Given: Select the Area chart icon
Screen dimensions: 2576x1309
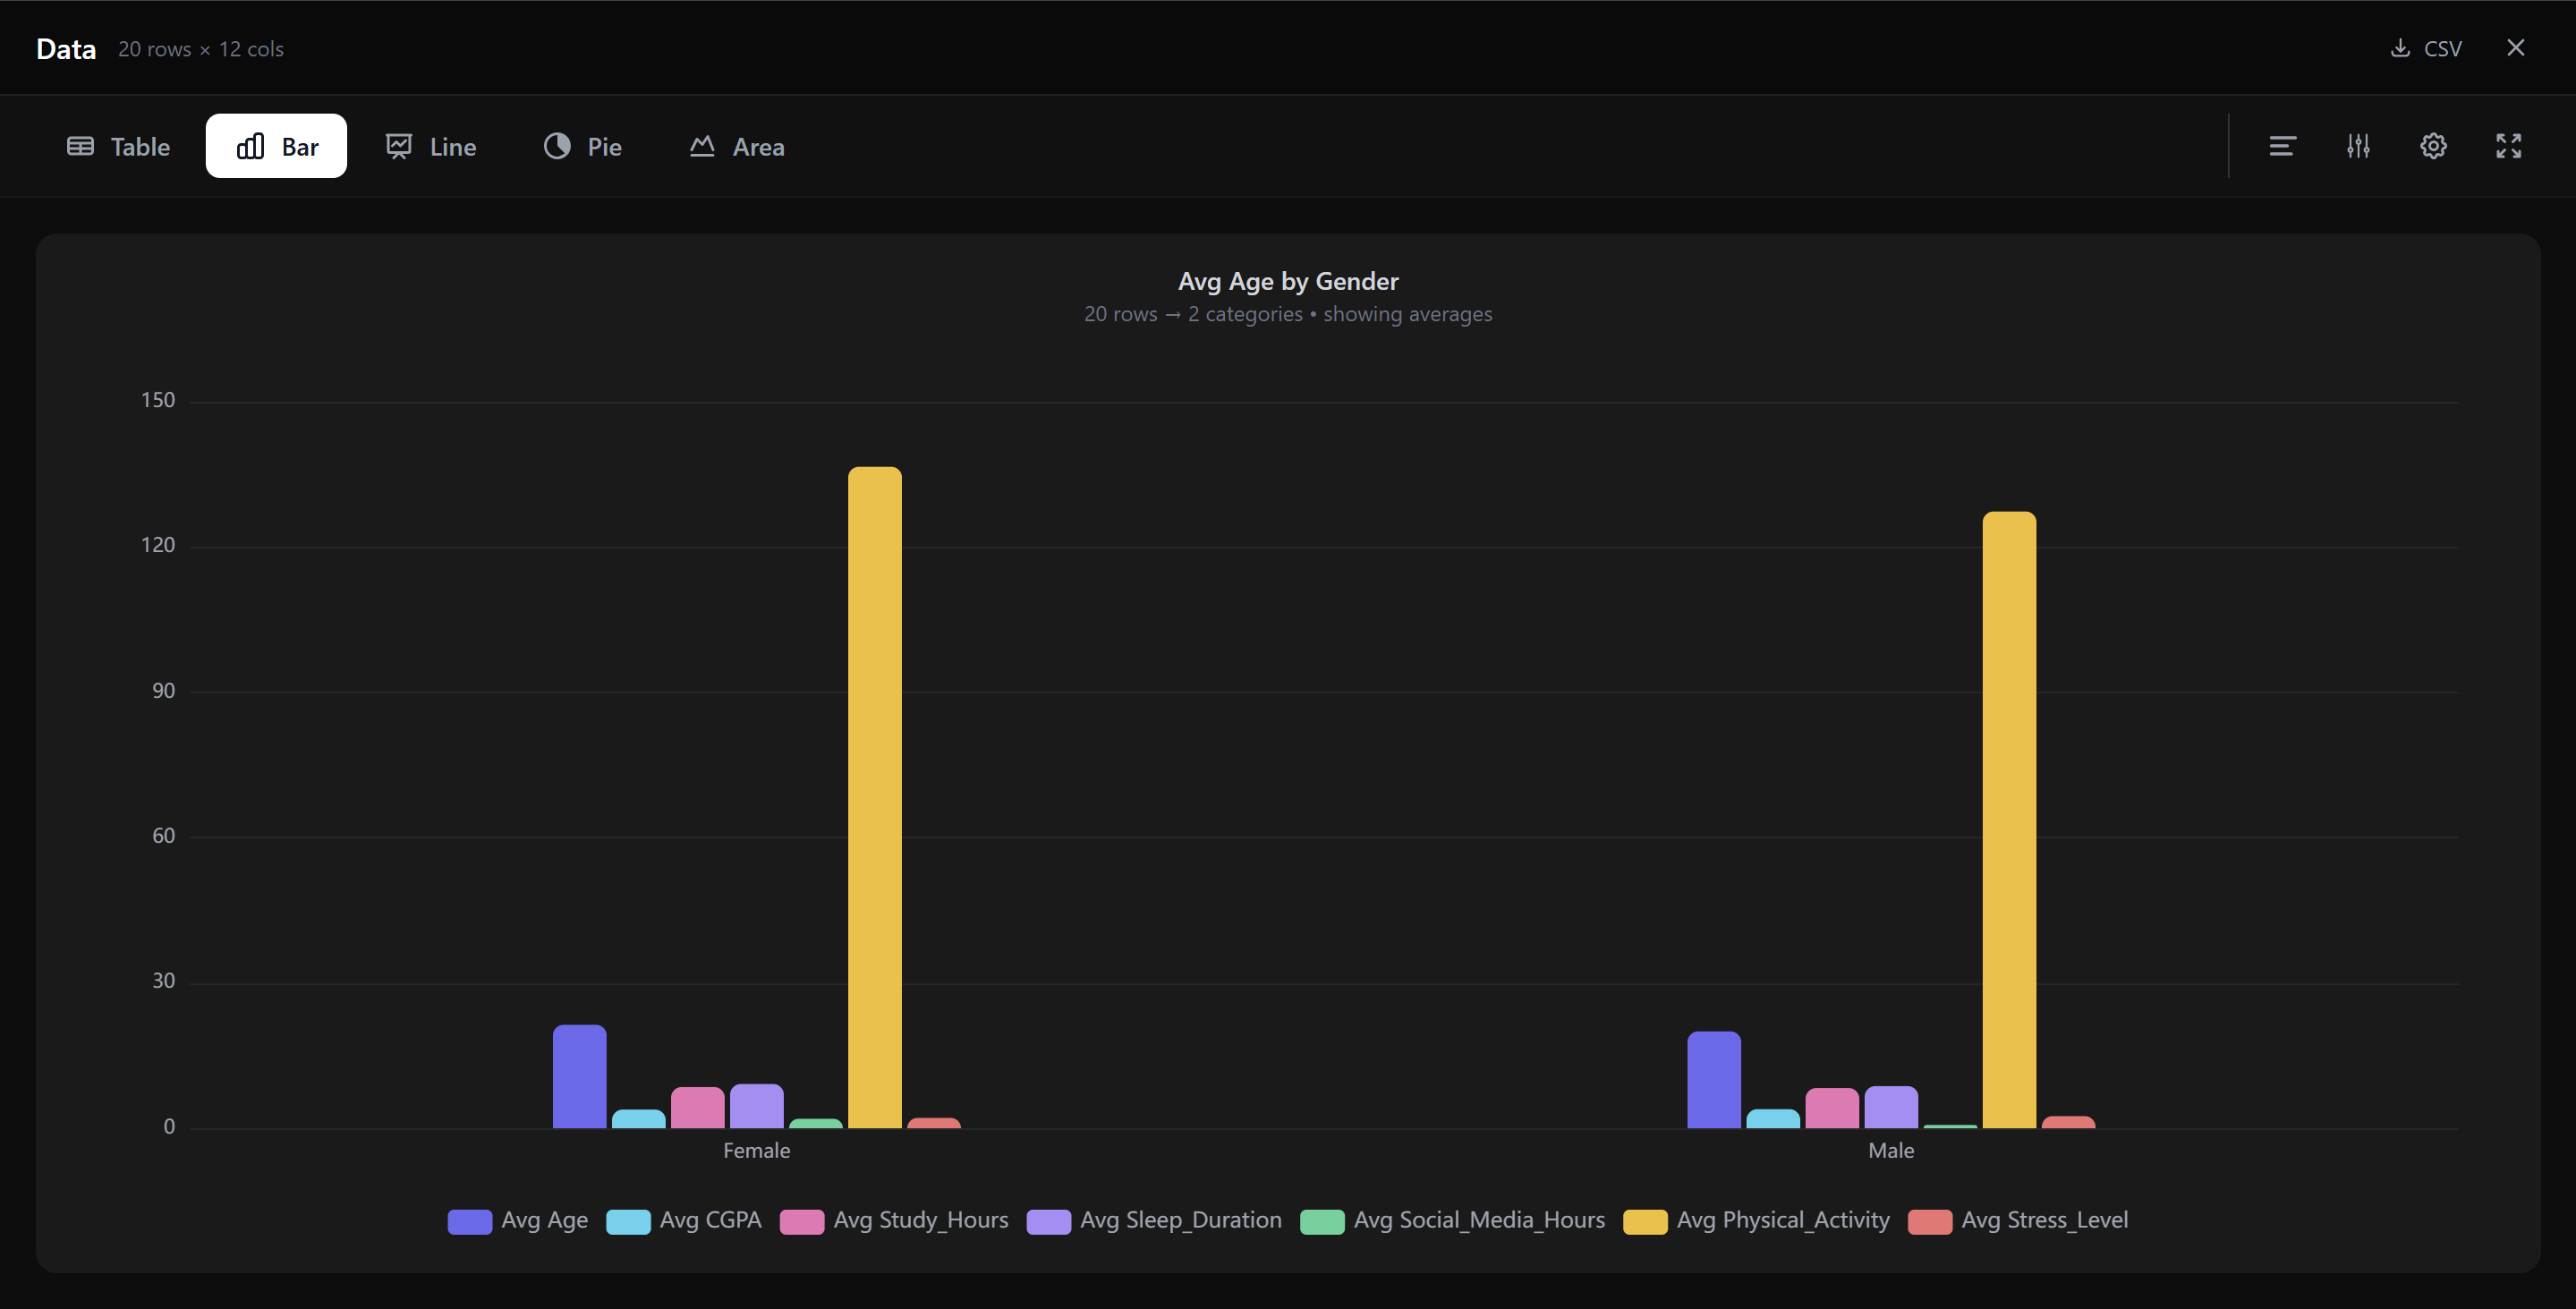Looking at the screenshot, I should coord(736,146).
